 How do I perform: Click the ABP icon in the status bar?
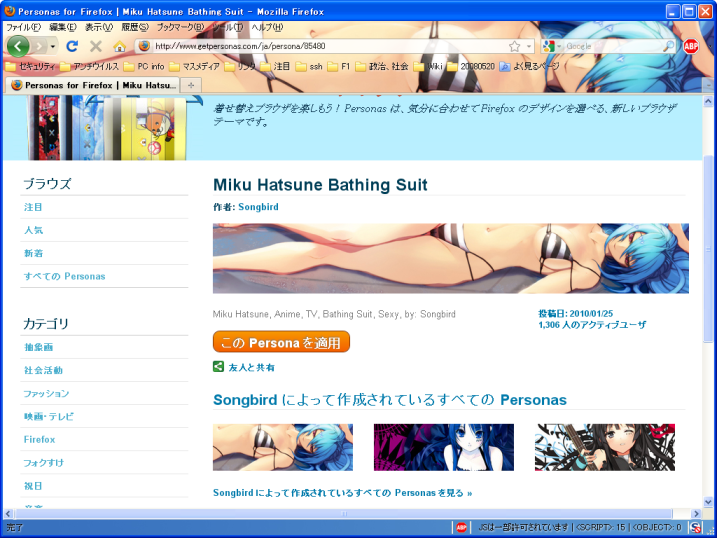[x=461, y=527]
